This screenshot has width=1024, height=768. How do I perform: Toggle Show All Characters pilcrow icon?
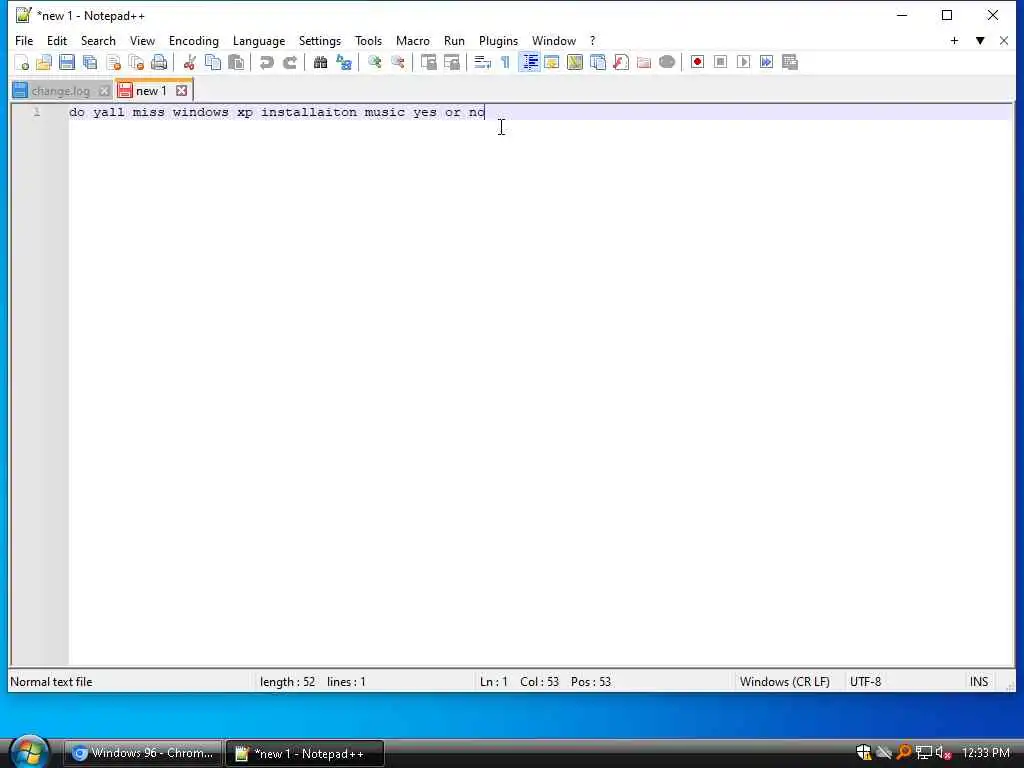[505, 62]
